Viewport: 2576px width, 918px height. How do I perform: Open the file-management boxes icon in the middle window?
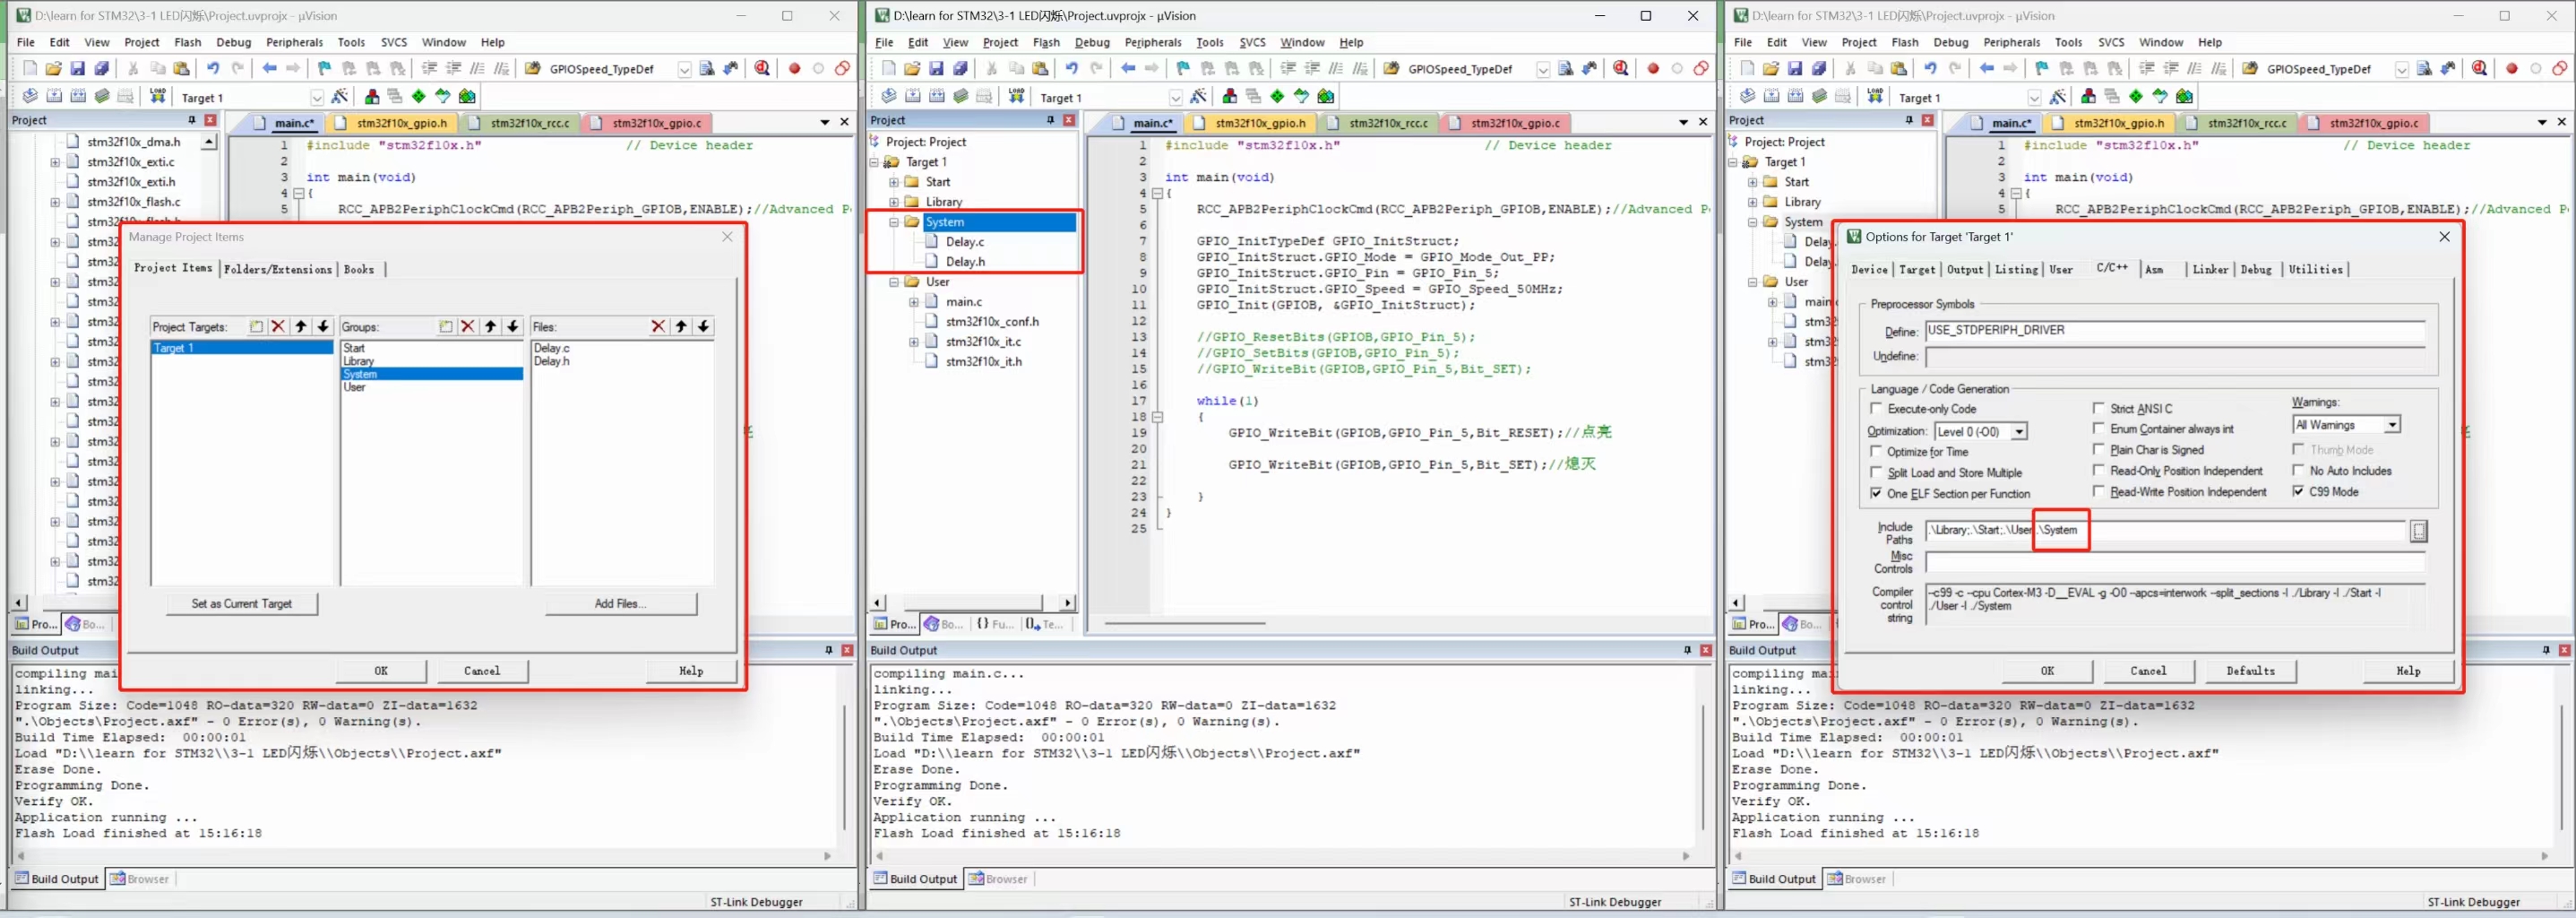click(x=1230, y=96)
